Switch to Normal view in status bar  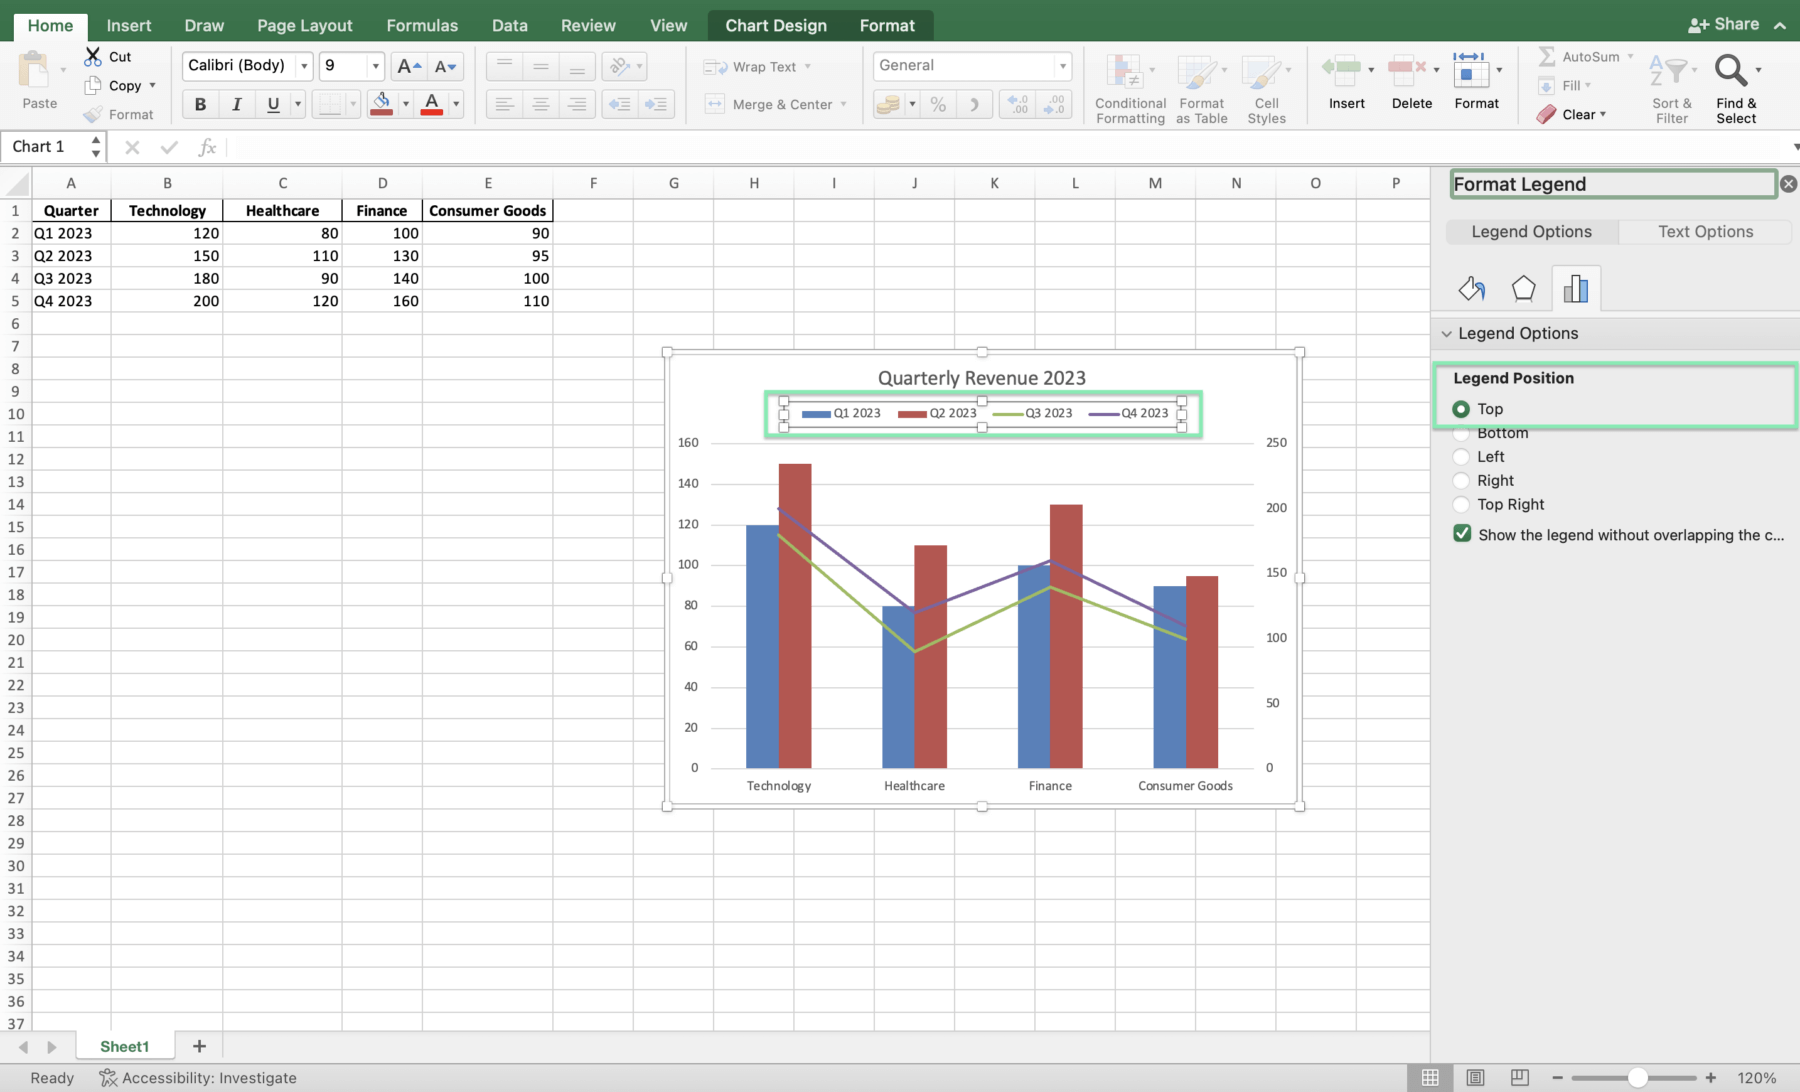(x=1430, y=1077)
